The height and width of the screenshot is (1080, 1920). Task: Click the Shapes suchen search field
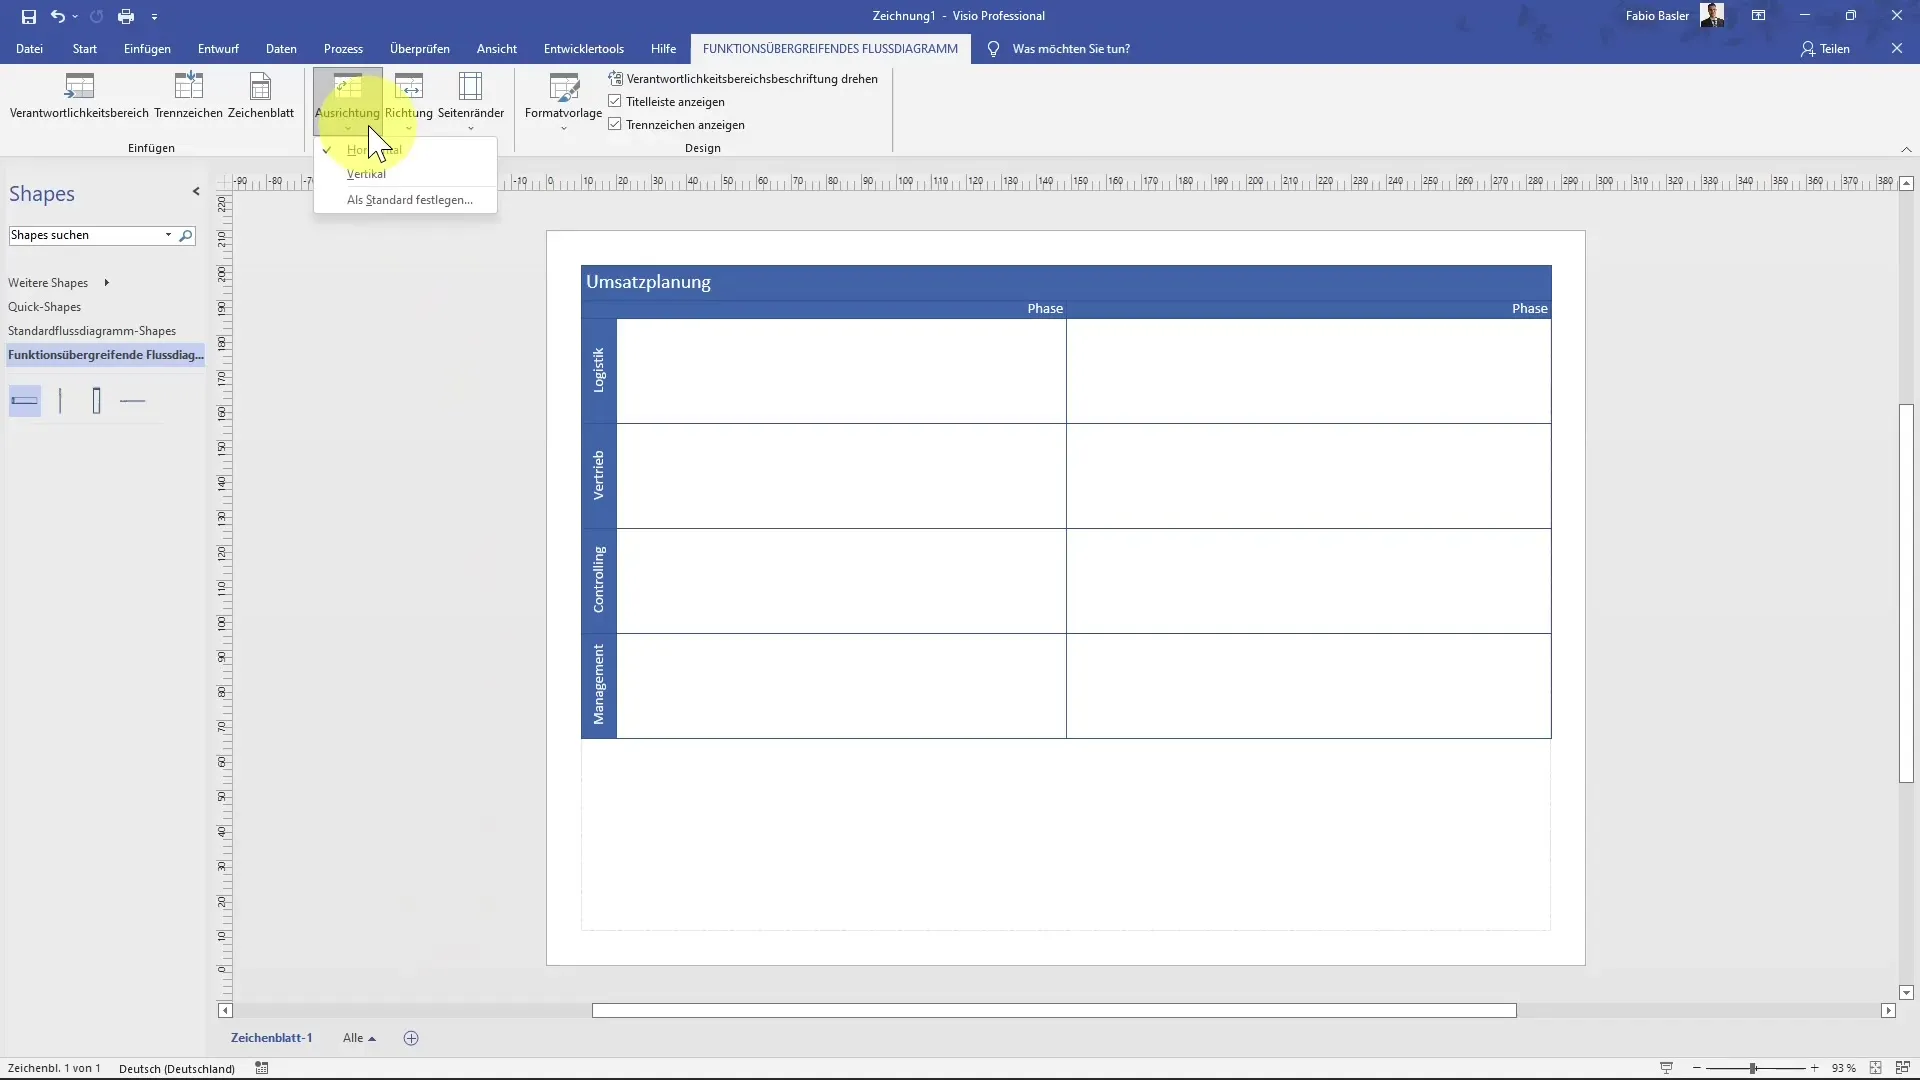(x=85, y=235)
